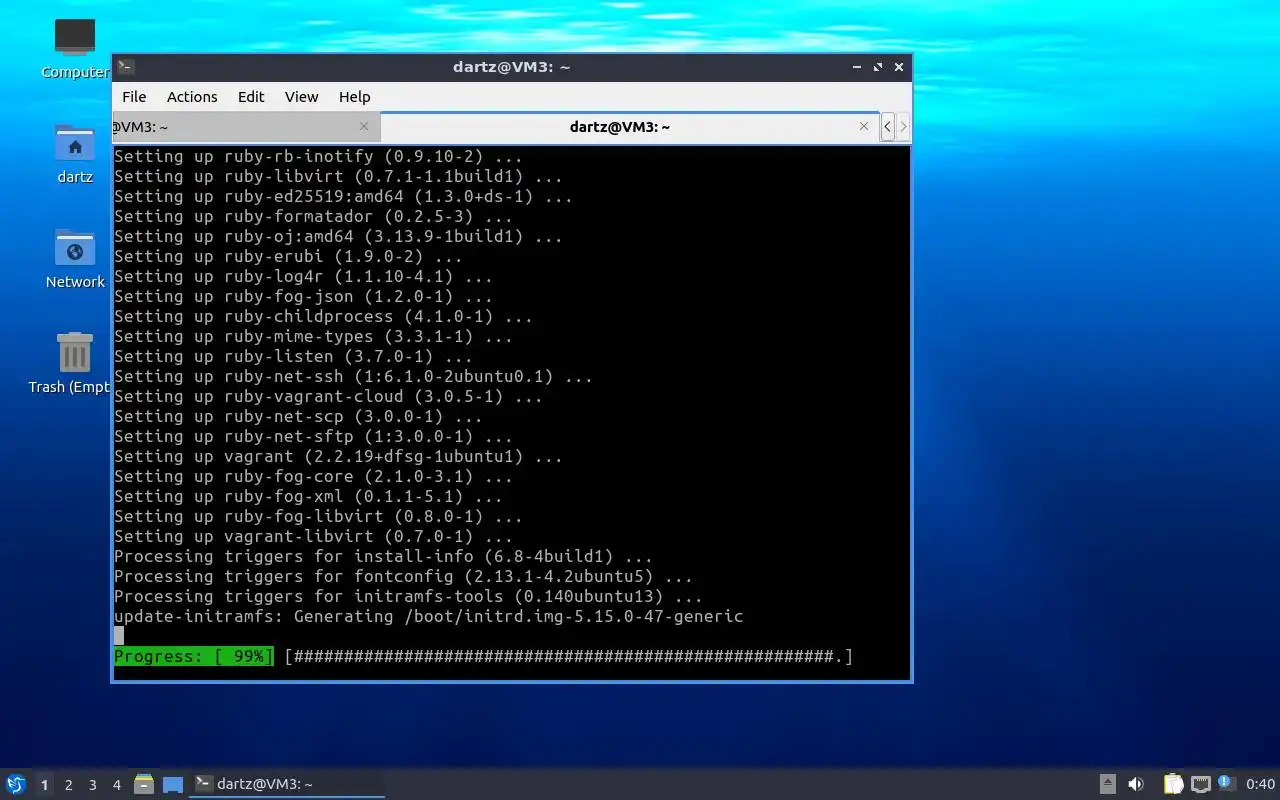Click 'Setting up ruby-fog-xml' line
Viewport: 1280px width, 800px height.
[x=308, y=496]
